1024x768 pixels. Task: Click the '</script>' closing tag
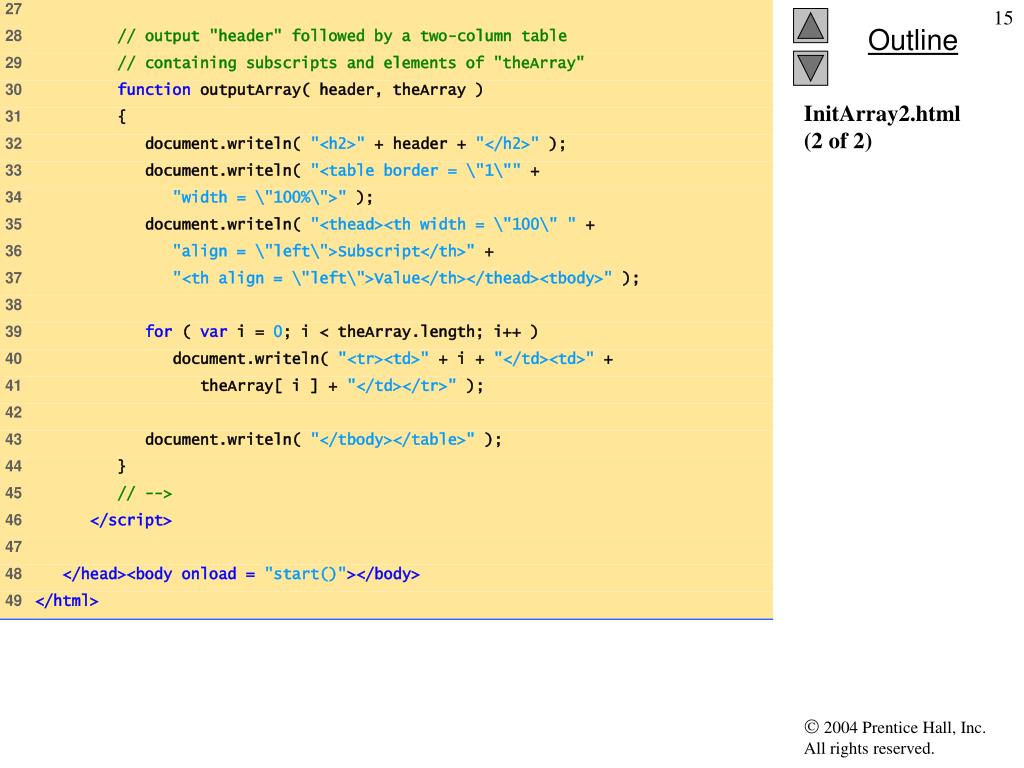(x=131, y=520)
